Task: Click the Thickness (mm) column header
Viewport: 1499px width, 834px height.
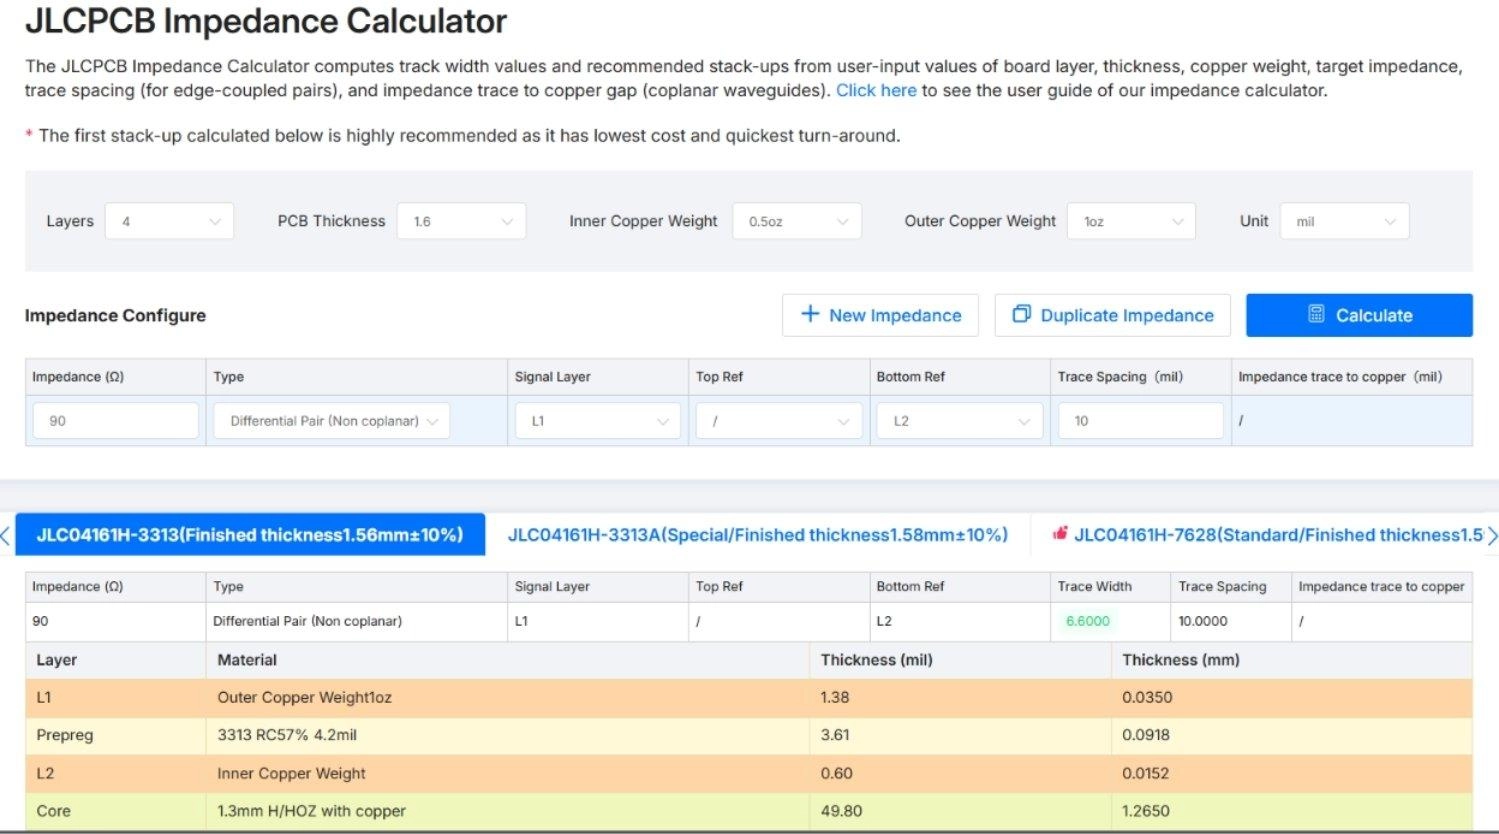Action: point(1181,660)
